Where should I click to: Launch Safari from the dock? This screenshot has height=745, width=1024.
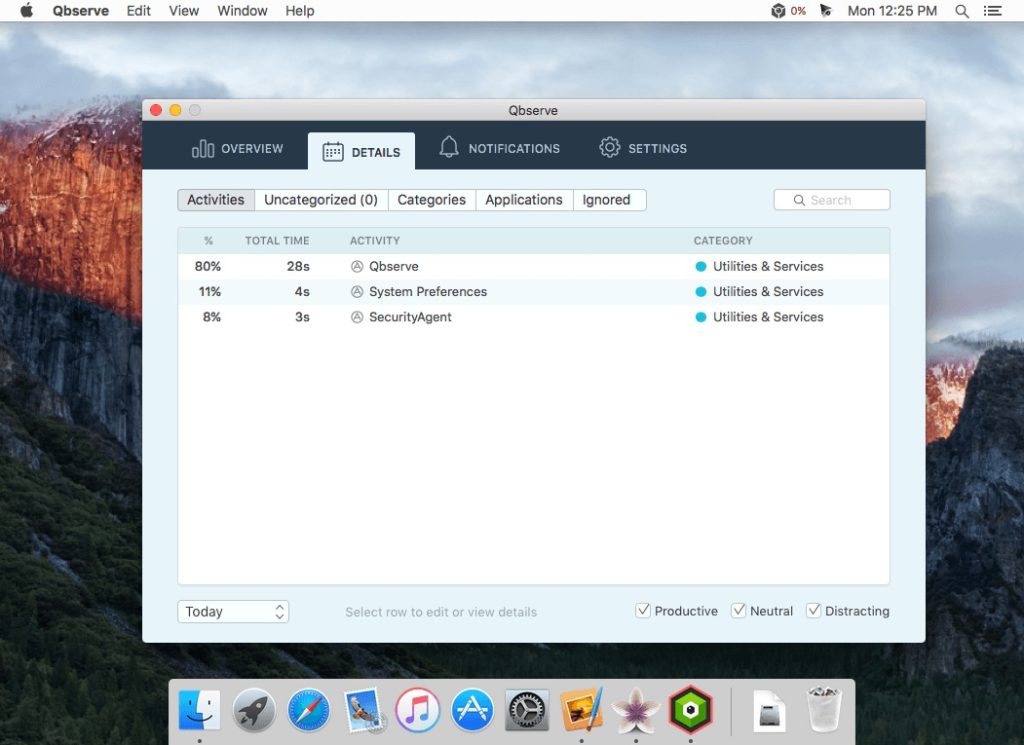(308, 710)
